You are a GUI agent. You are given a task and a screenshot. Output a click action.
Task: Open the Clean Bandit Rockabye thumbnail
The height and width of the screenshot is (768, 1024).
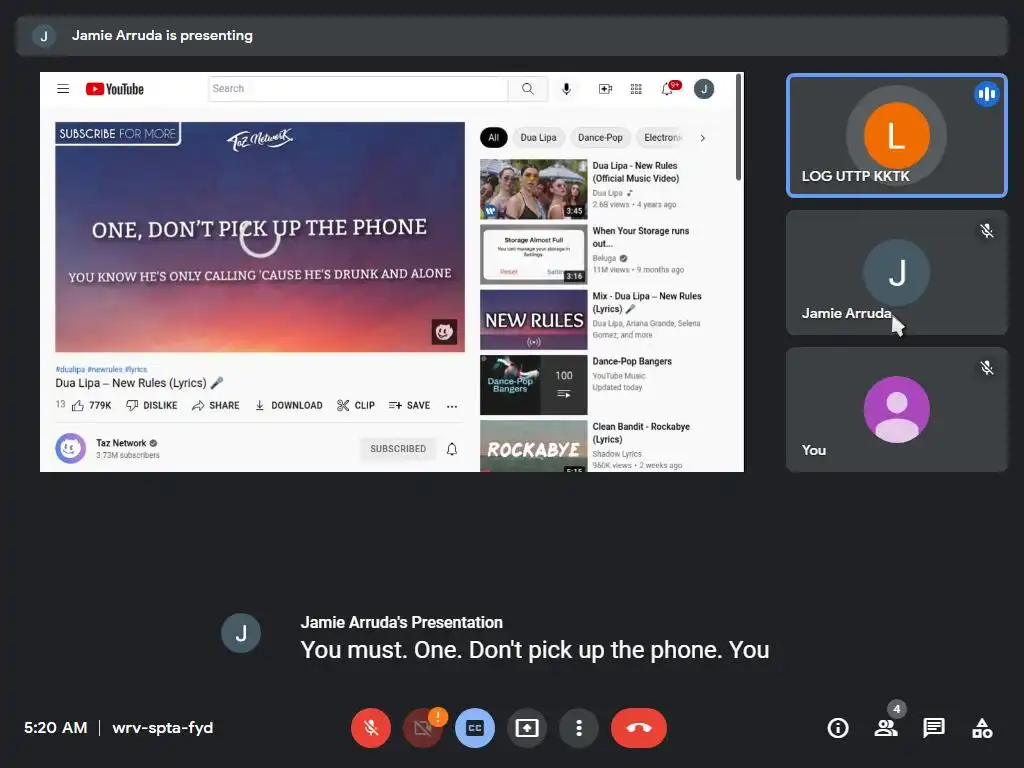click(534, 446)
